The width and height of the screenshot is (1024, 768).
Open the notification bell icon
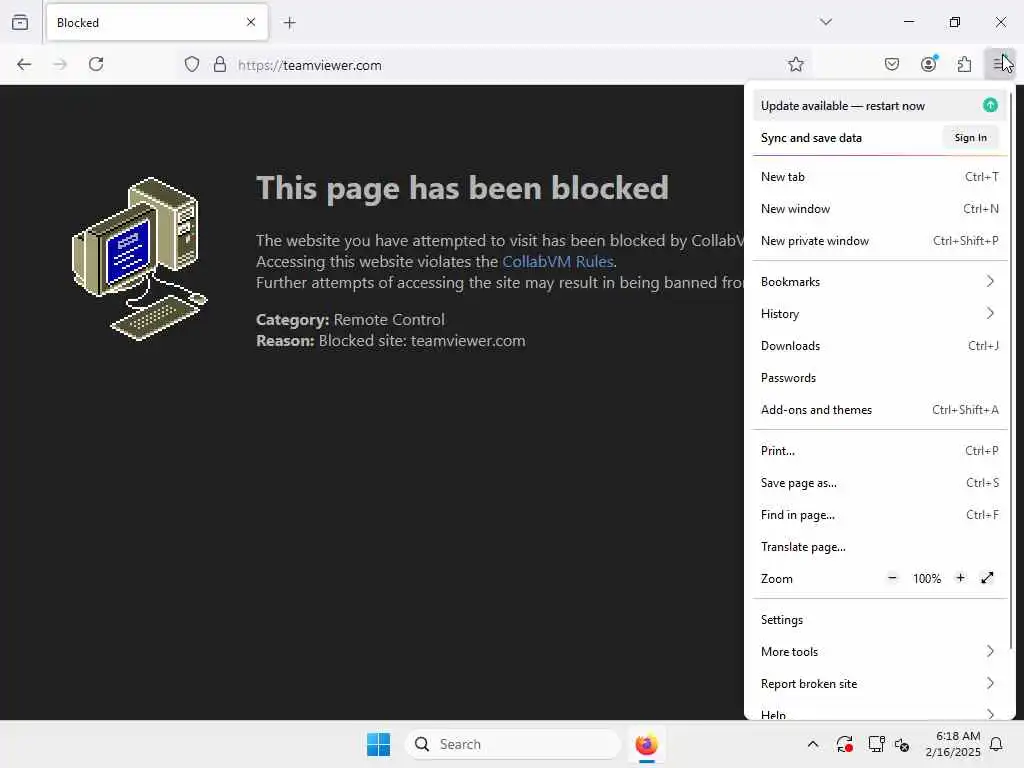pyautogui.click(x=996, y=744)
